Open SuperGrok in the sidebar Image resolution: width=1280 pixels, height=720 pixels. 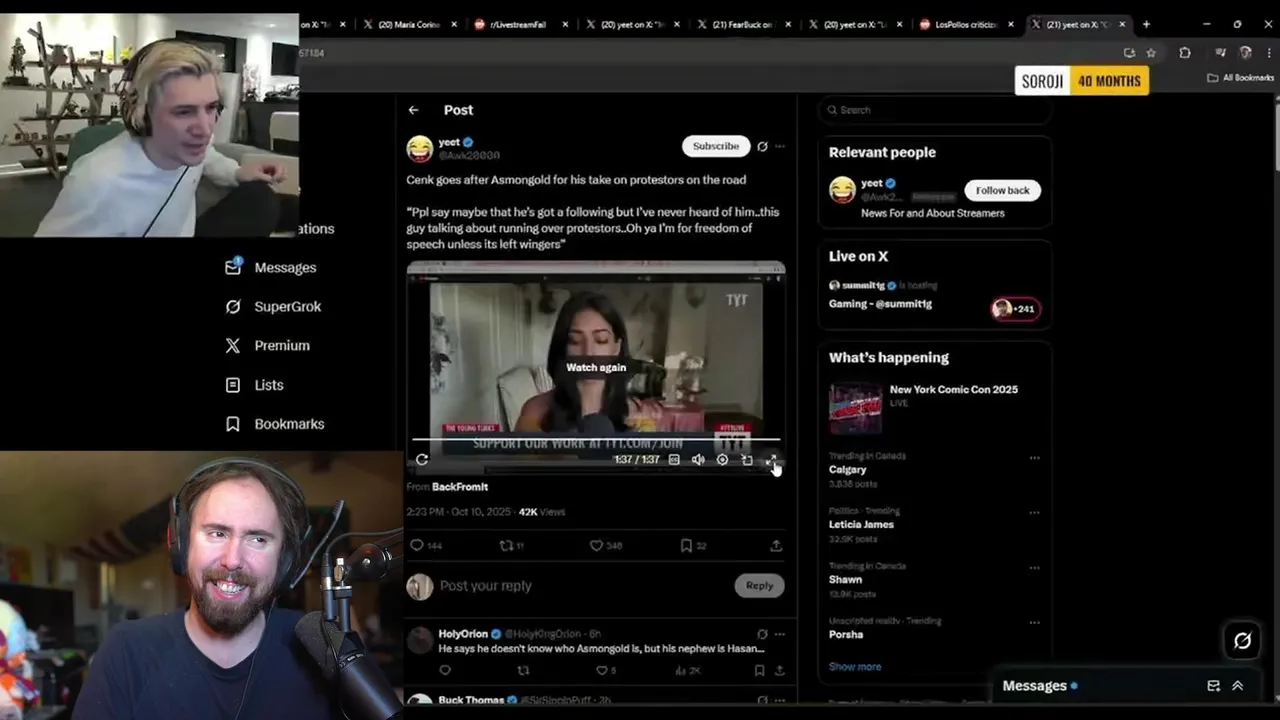[x=287, y=306]
